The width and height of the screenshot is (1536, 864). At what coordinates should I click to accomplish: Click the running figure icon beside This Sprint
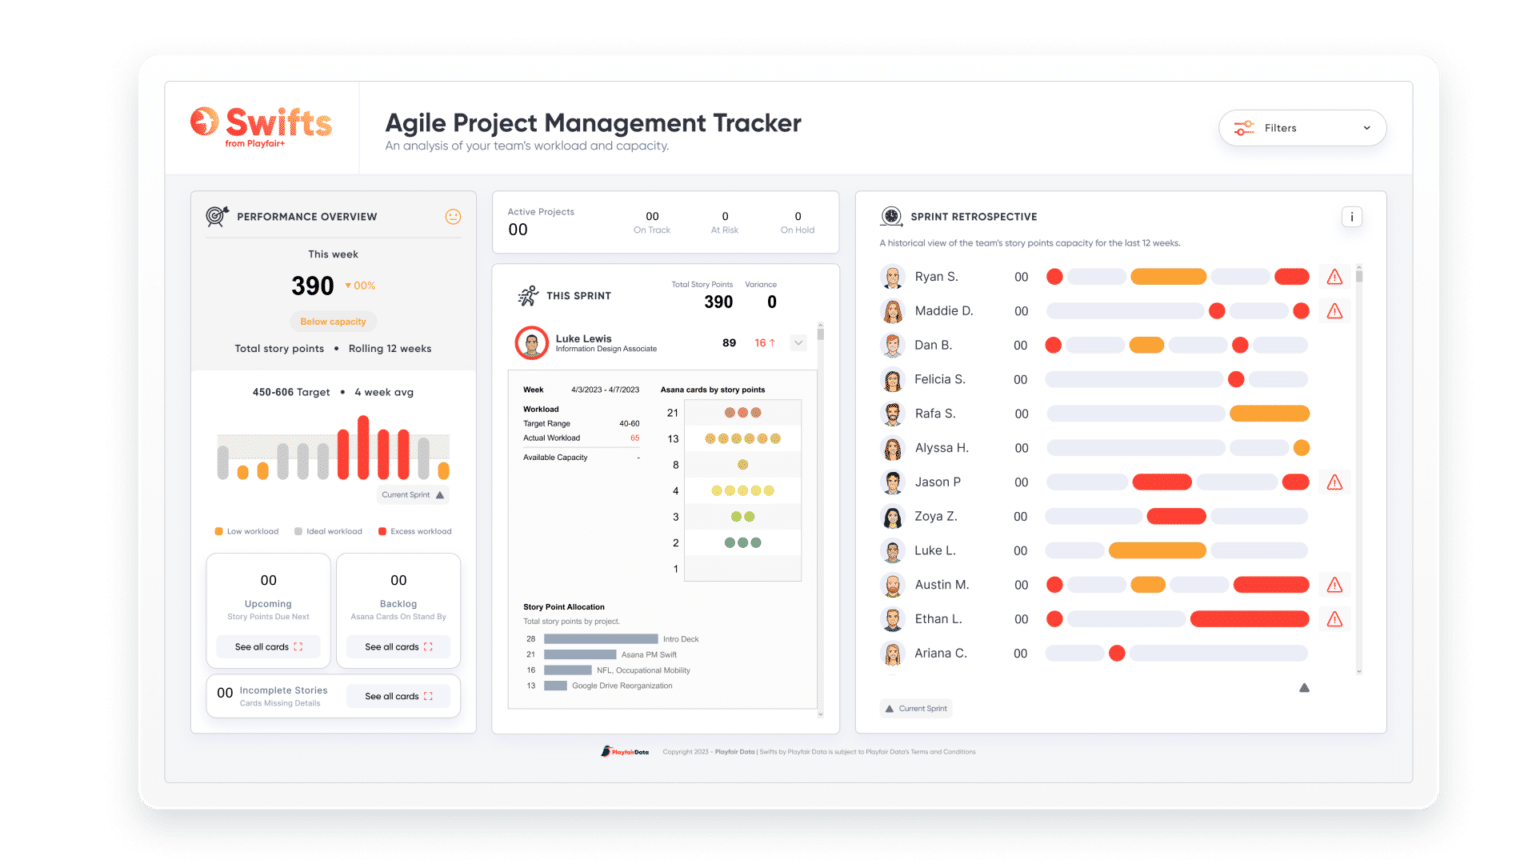(531, 294)
